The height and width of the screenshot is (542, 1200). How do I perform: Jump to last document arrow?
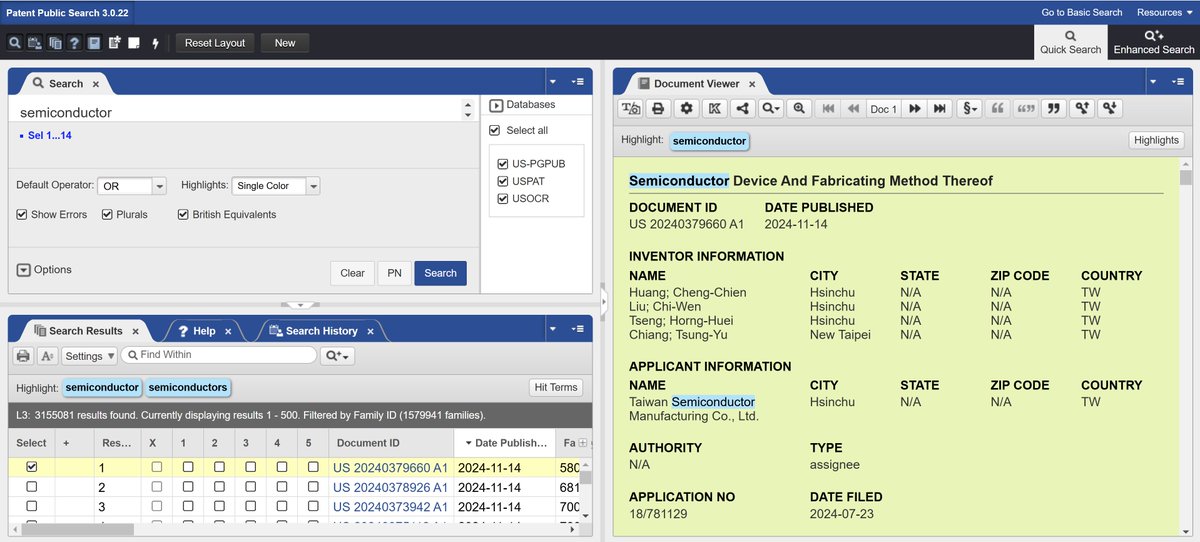(939, 108)
